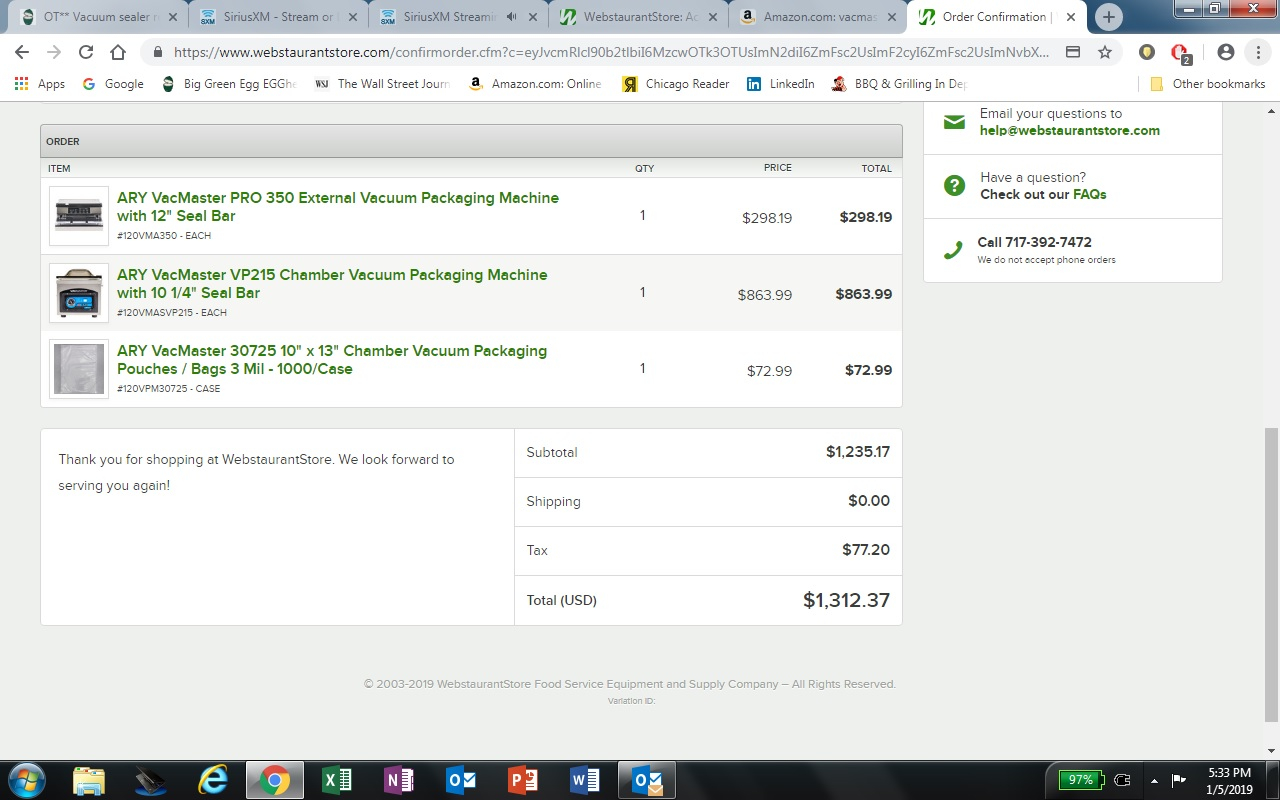Open the browser home page
The image size is (1280, 800).
[118, 52]
